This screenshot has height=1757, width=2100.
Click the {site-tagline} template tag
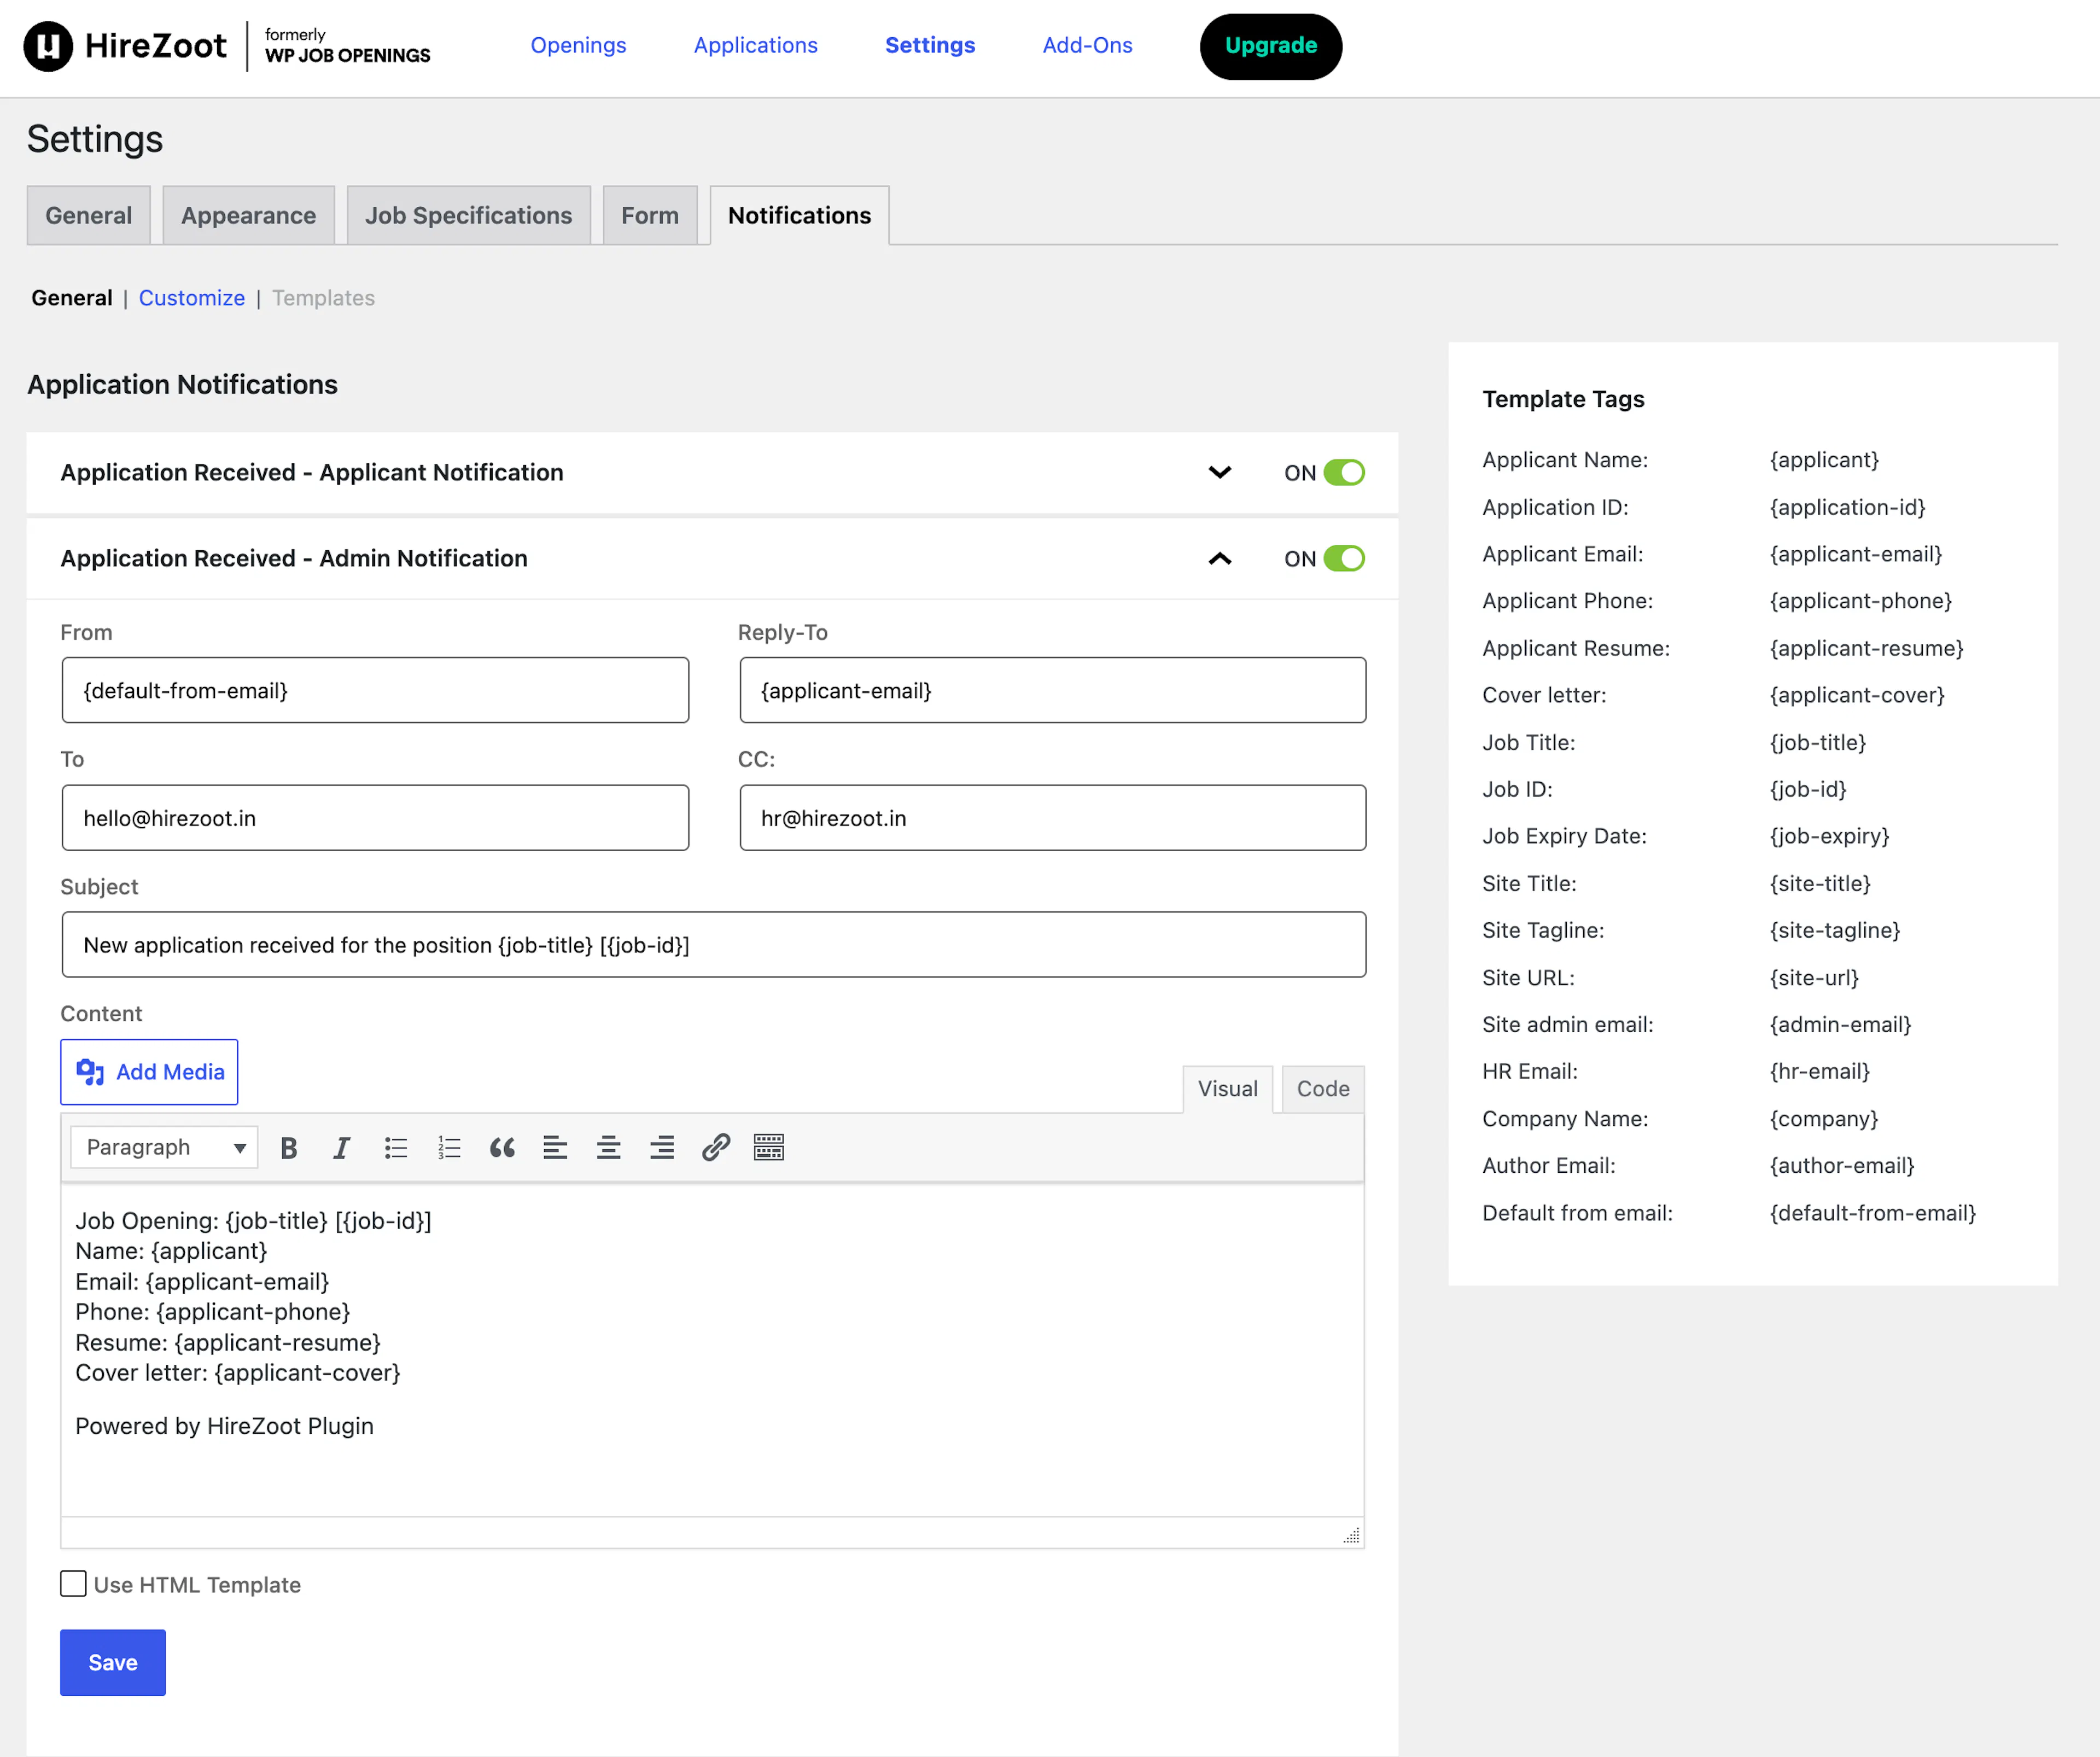click(x=1835, y=930)
